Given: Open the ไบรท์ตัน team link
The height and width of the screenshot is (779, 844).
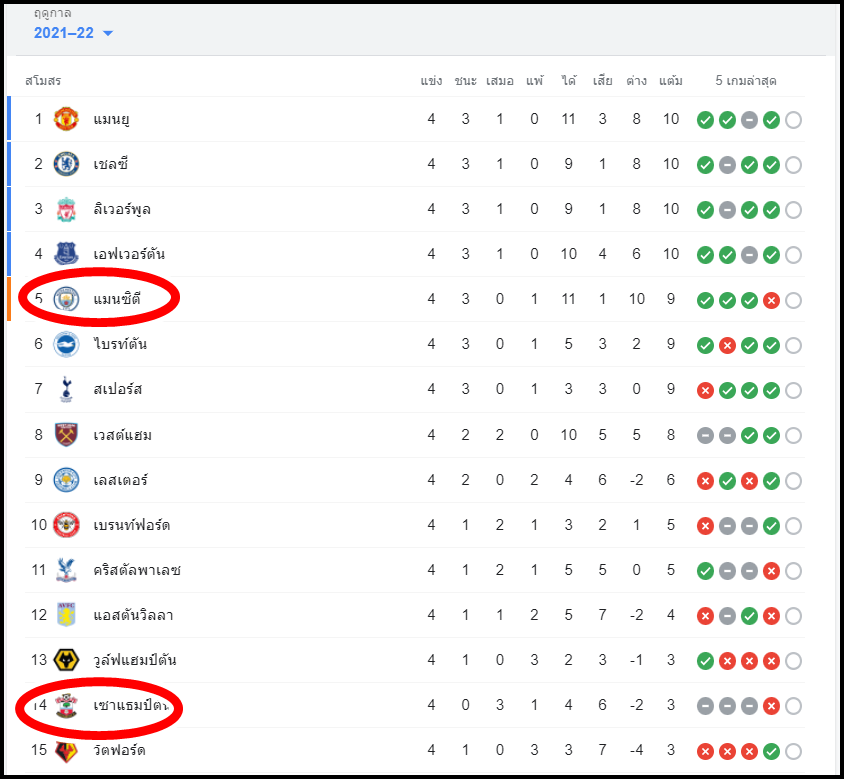Looking at the screenshot, I should pos(120,344).
